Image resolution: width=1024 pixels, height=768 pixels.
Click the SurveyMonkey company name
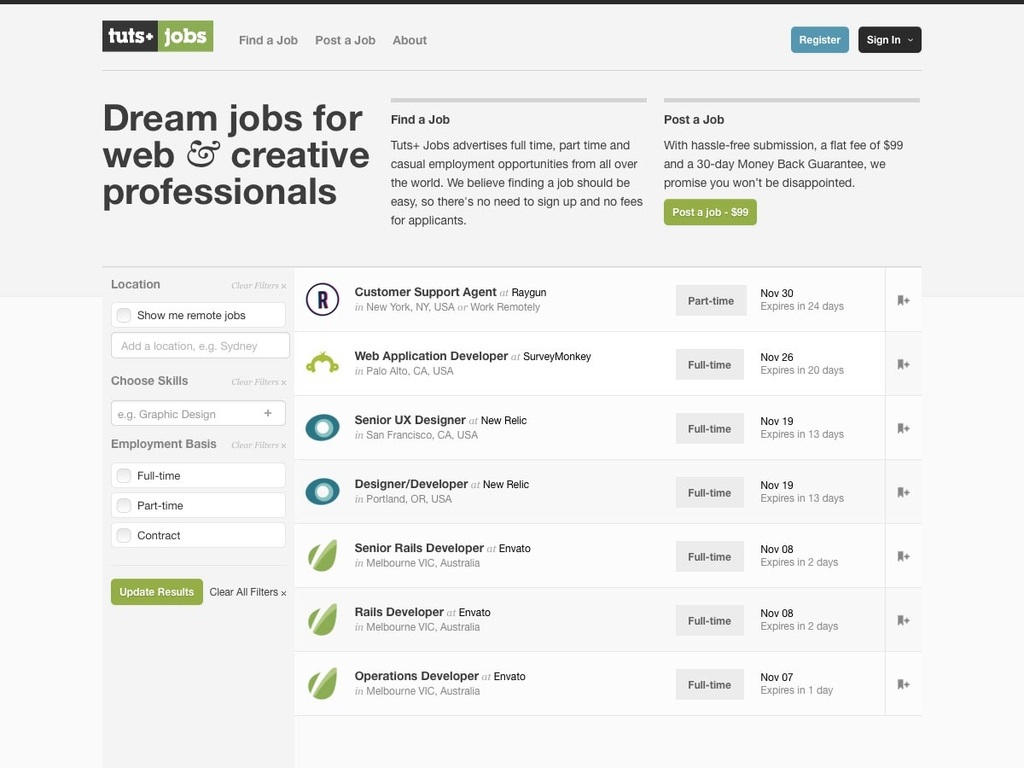(x=557, y=357)
